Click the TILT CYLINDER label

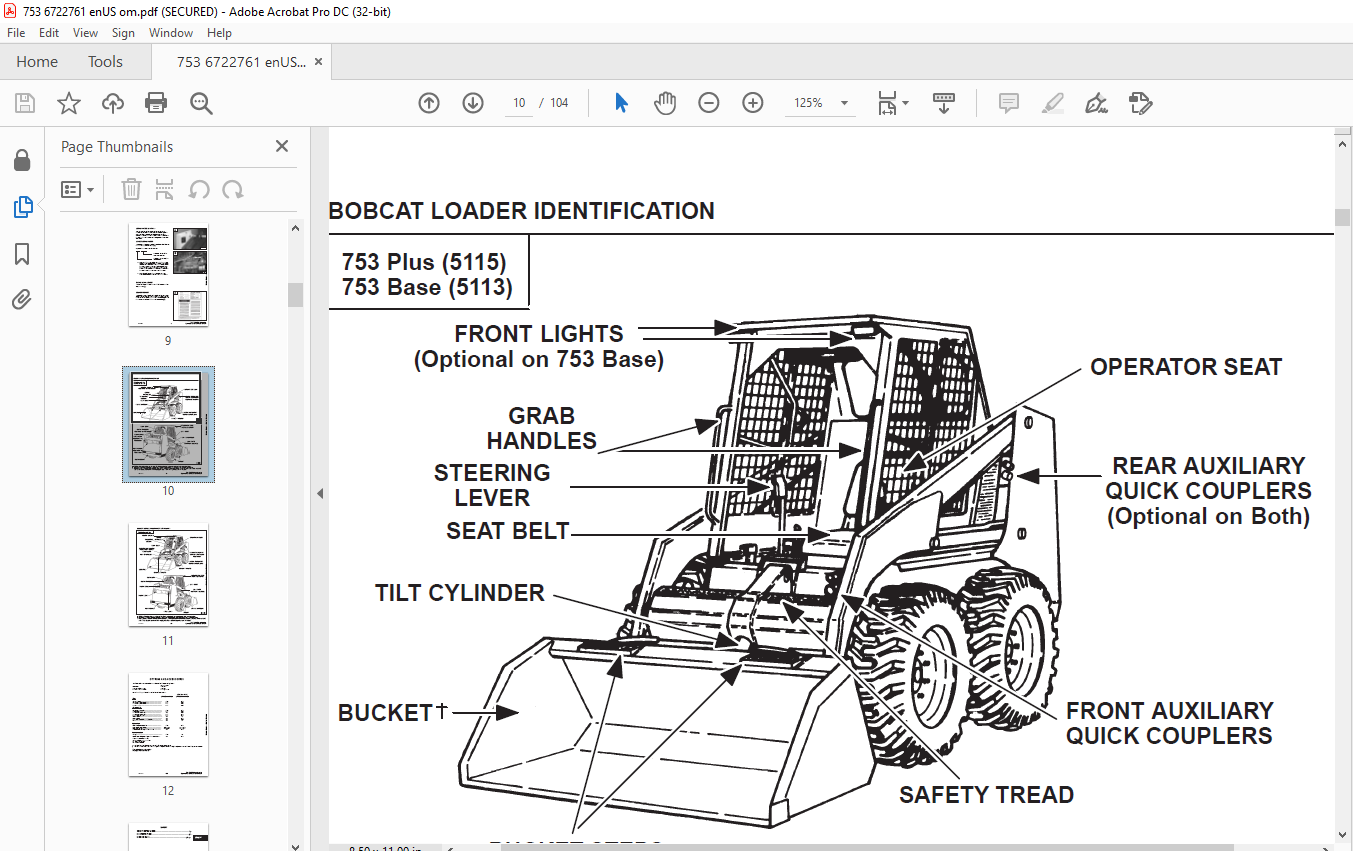pyautogui.click(x=460, y=593)
